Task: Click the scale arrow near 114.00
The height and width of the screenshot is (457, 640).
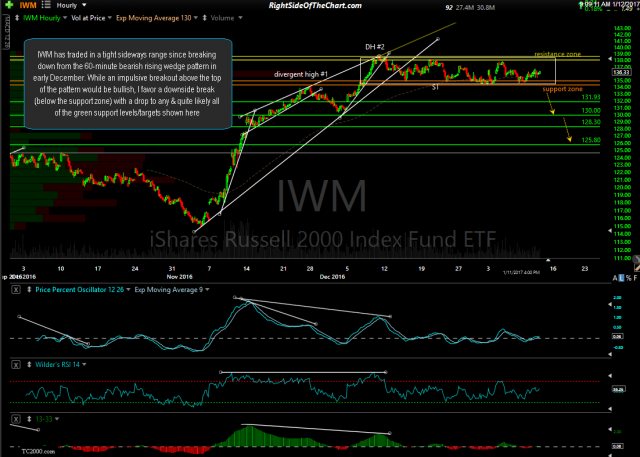Action: pyautogui.click(x=610, y=231)
